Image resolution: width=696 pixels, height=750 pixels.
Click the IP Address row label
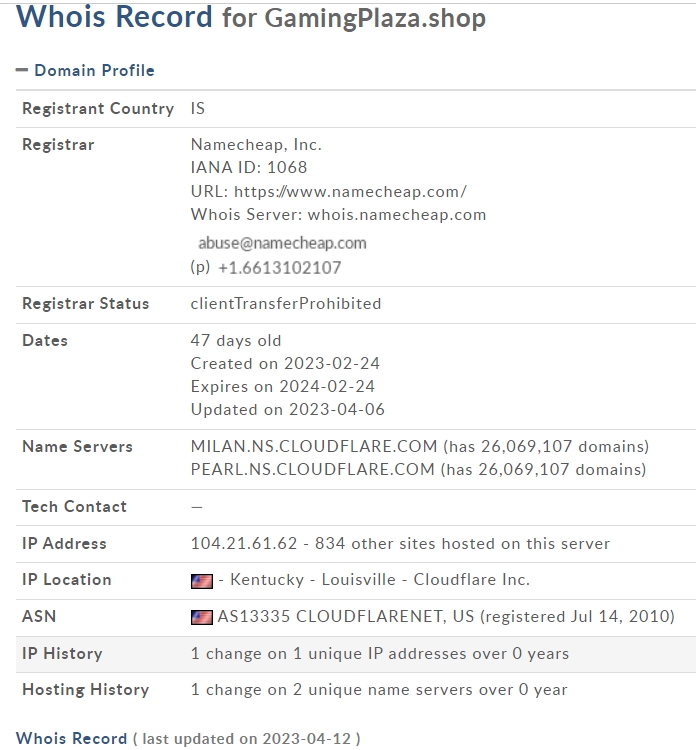point(64,543)
